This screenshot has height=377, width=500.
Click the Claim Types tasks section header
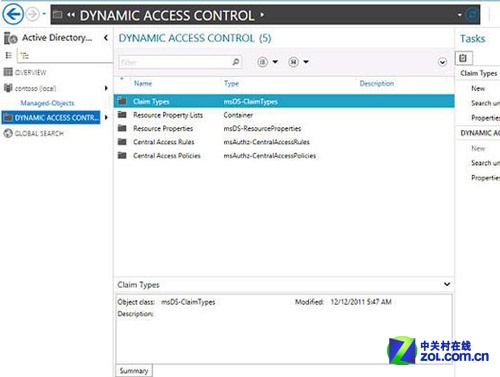[x=478, y=73]
